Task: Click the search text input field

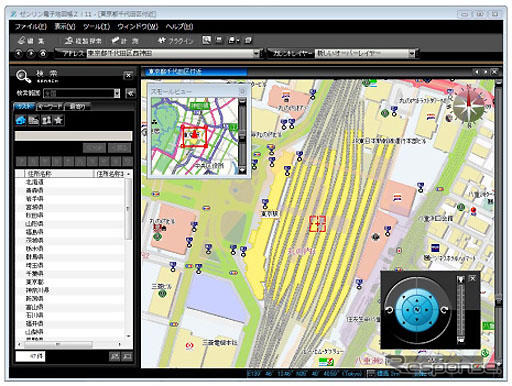Action: click(73, 136)
